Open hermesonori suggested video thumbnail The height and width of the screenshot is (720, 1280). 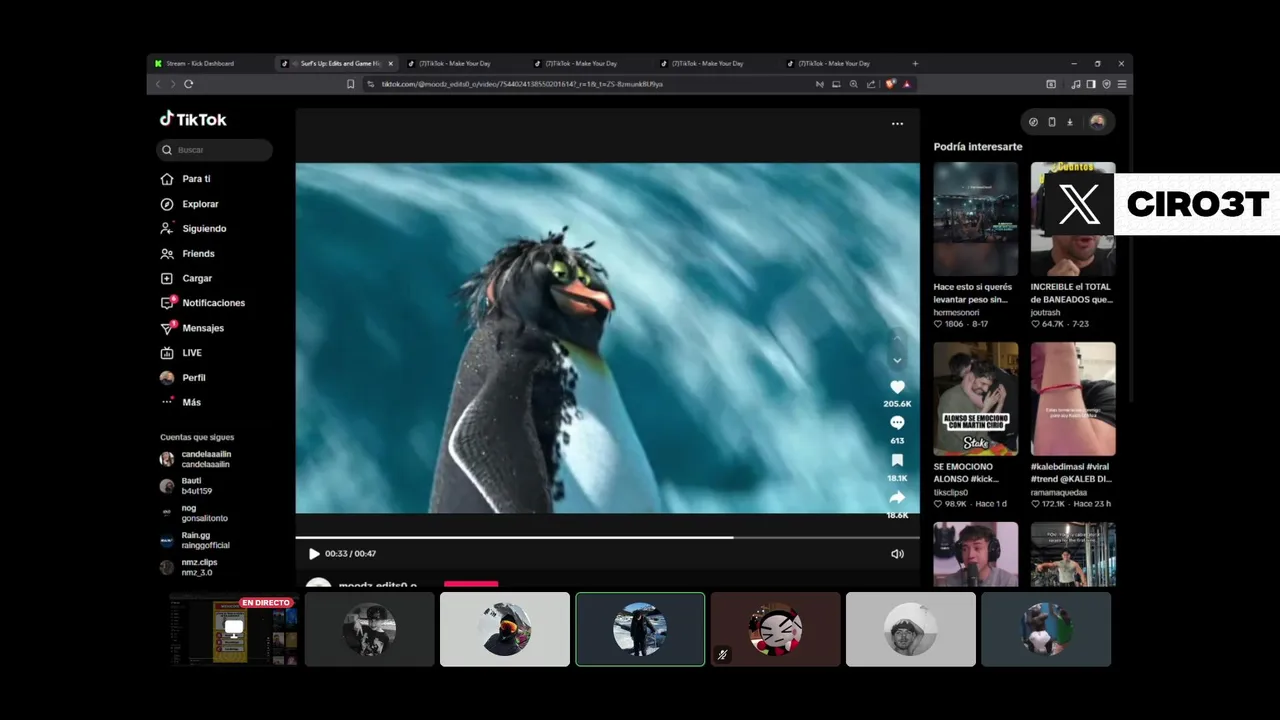click(x=976, y=219)
